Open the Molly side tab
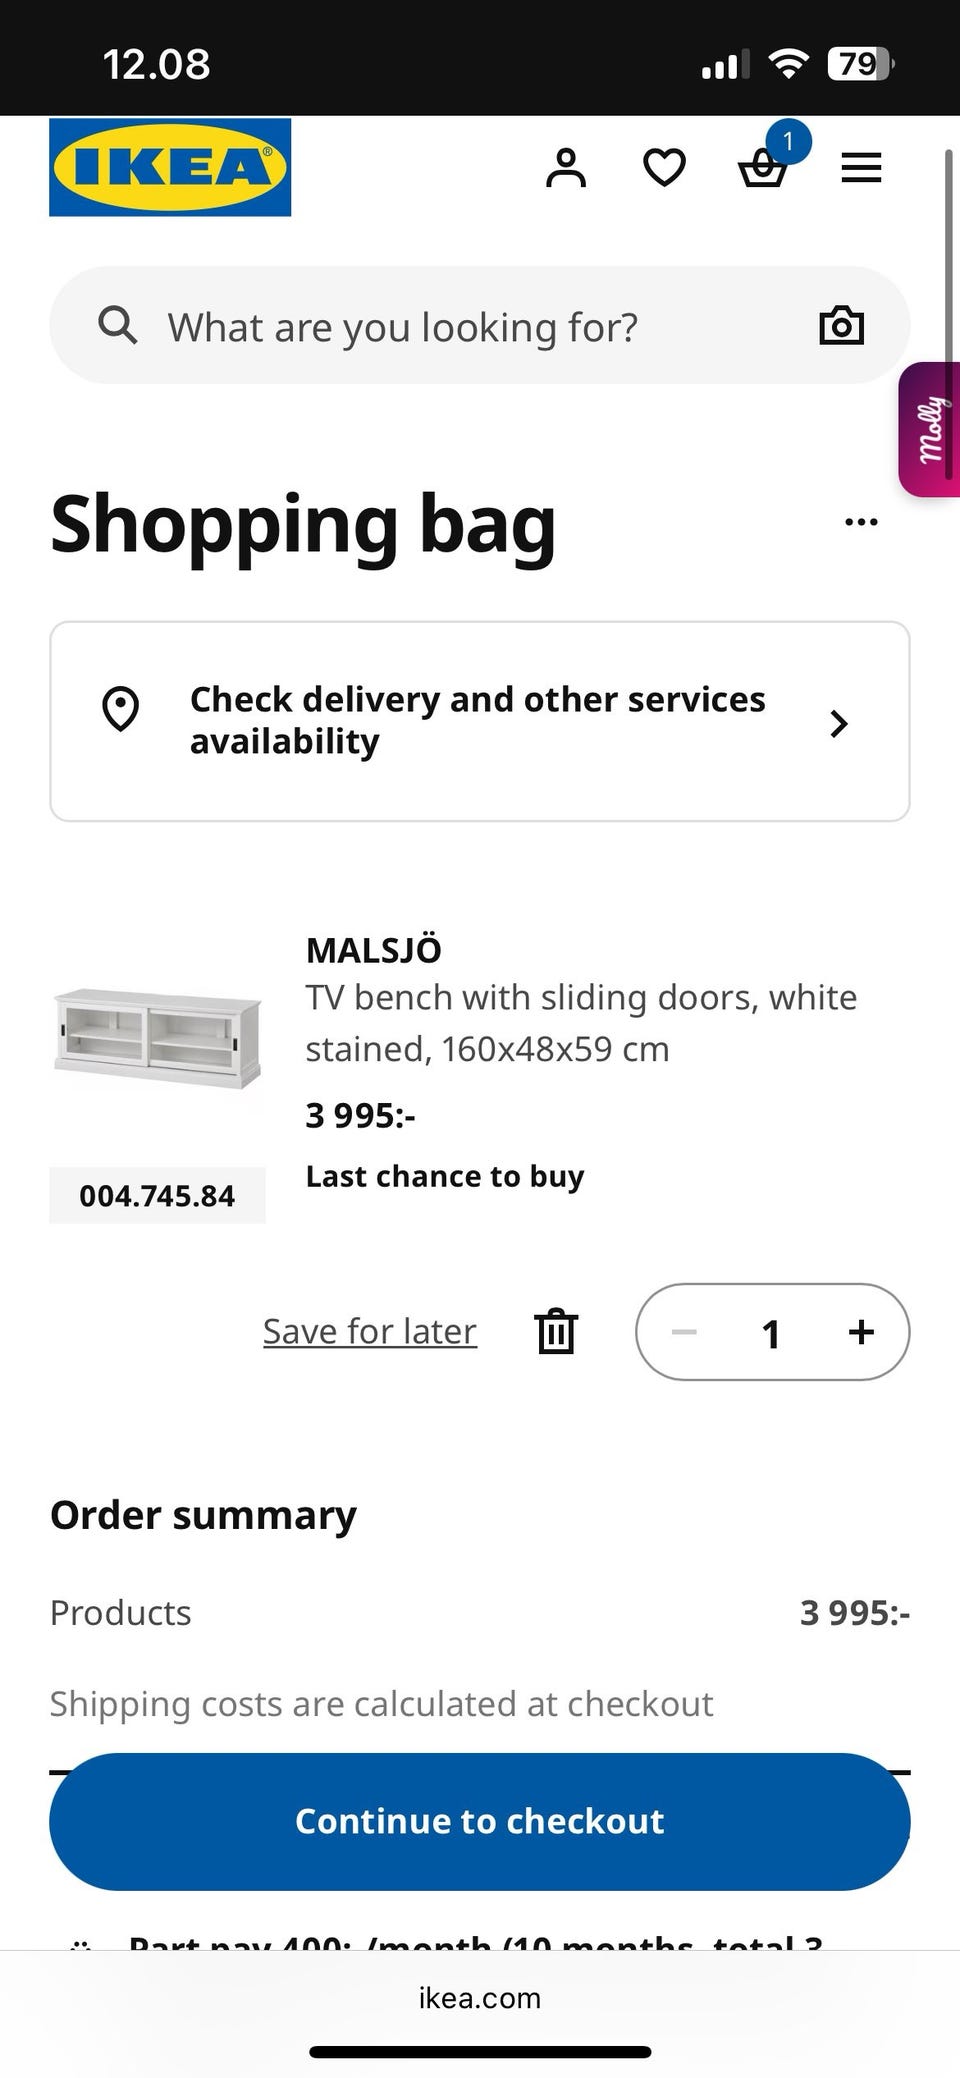The width and height of the screenshot is (960, 2078). click(x=931, y=430)
